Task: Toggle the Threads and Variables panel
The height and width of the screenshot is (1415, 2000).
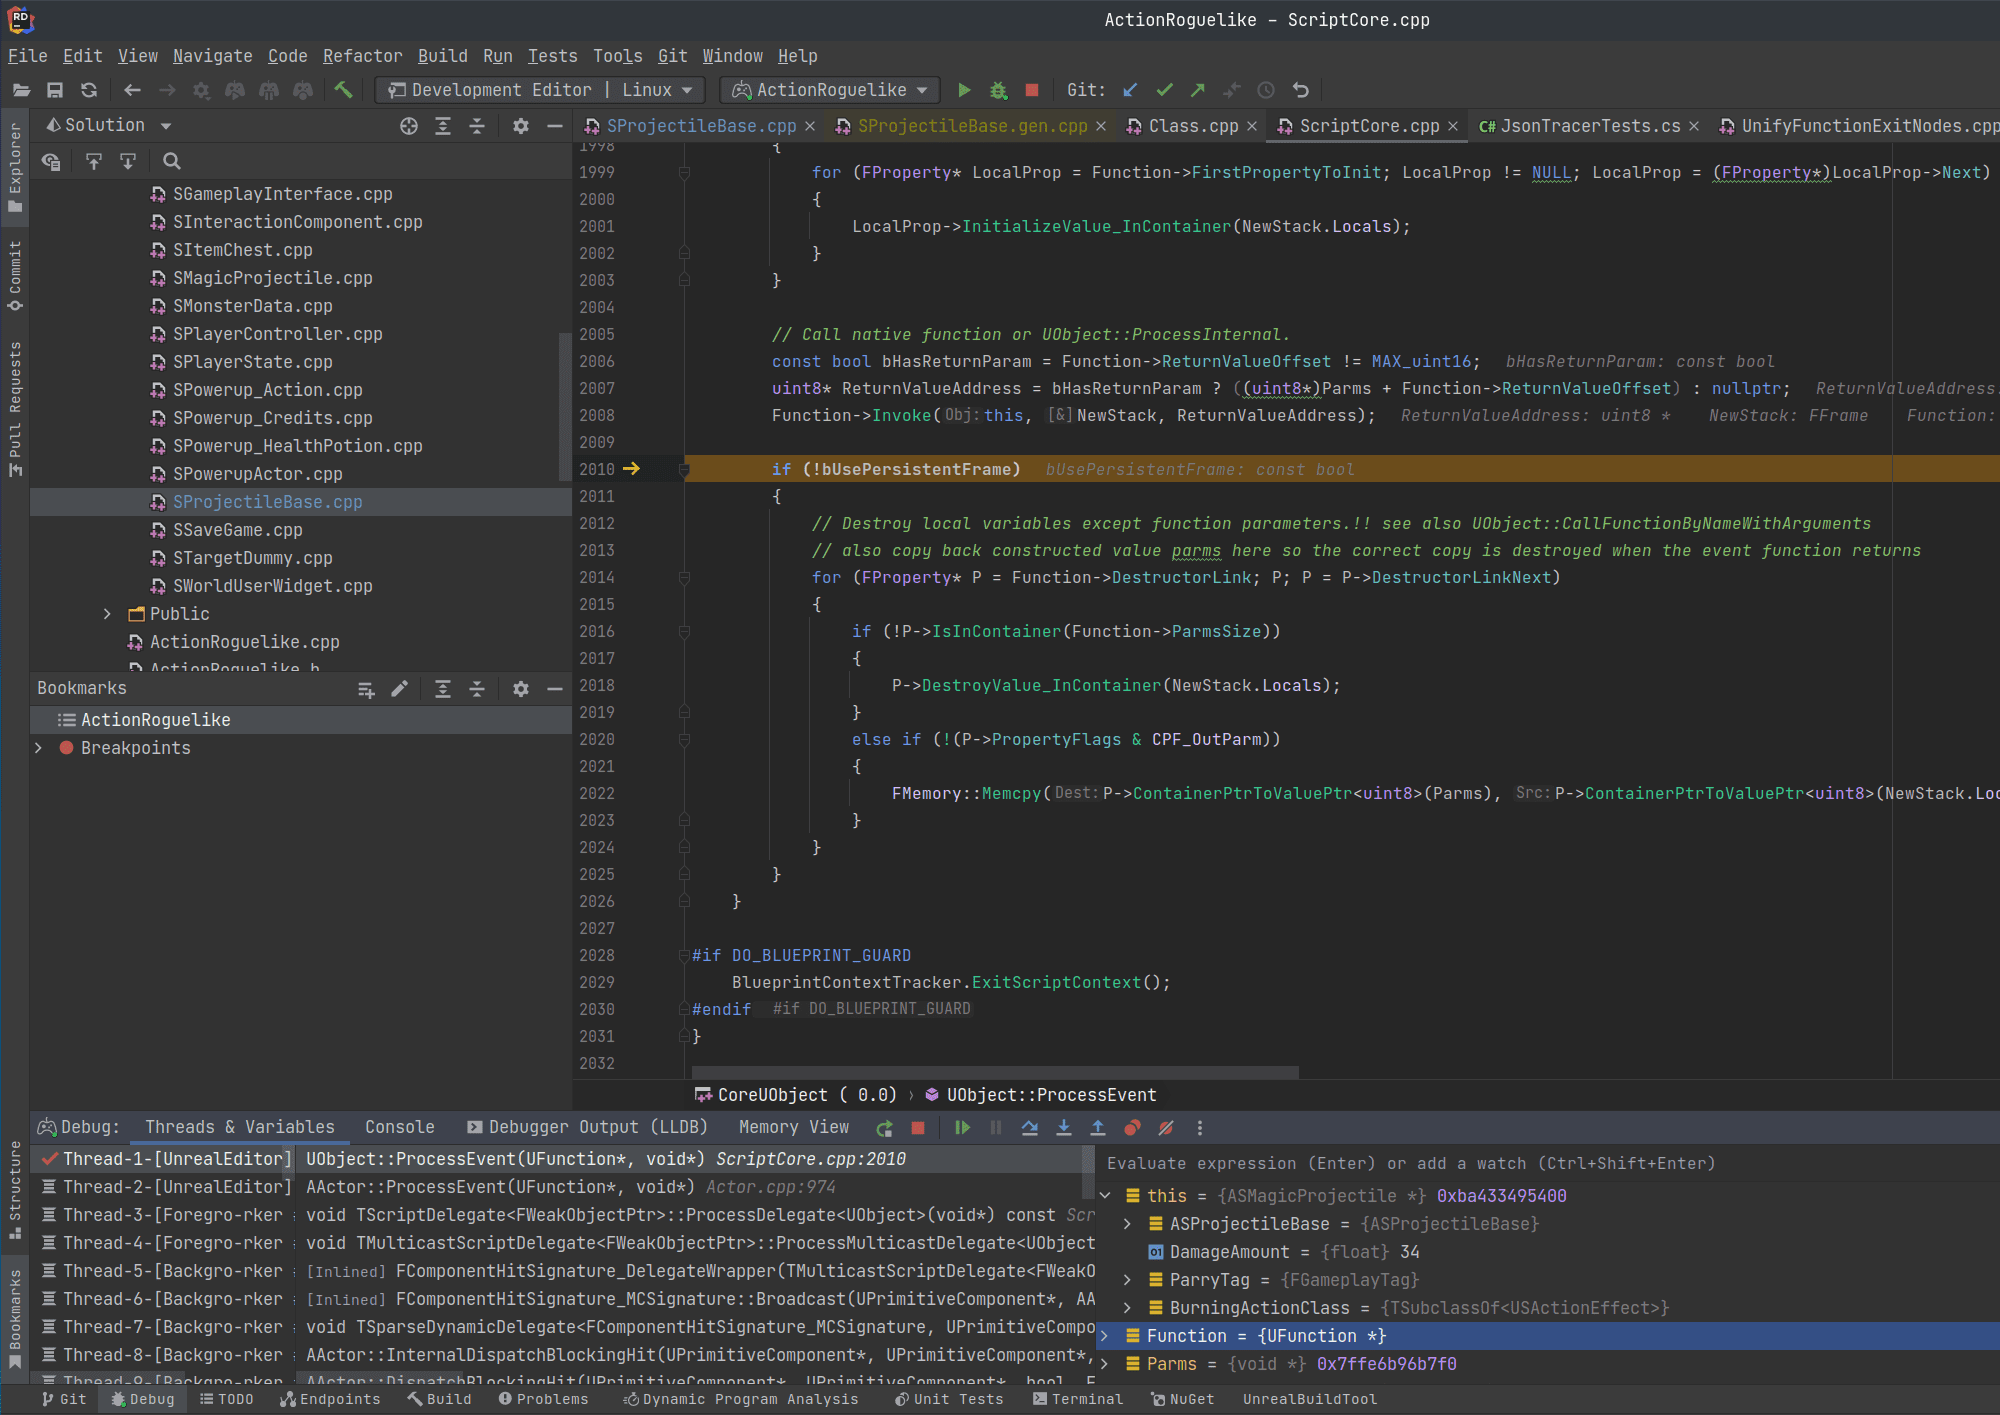Action: 239,1129
